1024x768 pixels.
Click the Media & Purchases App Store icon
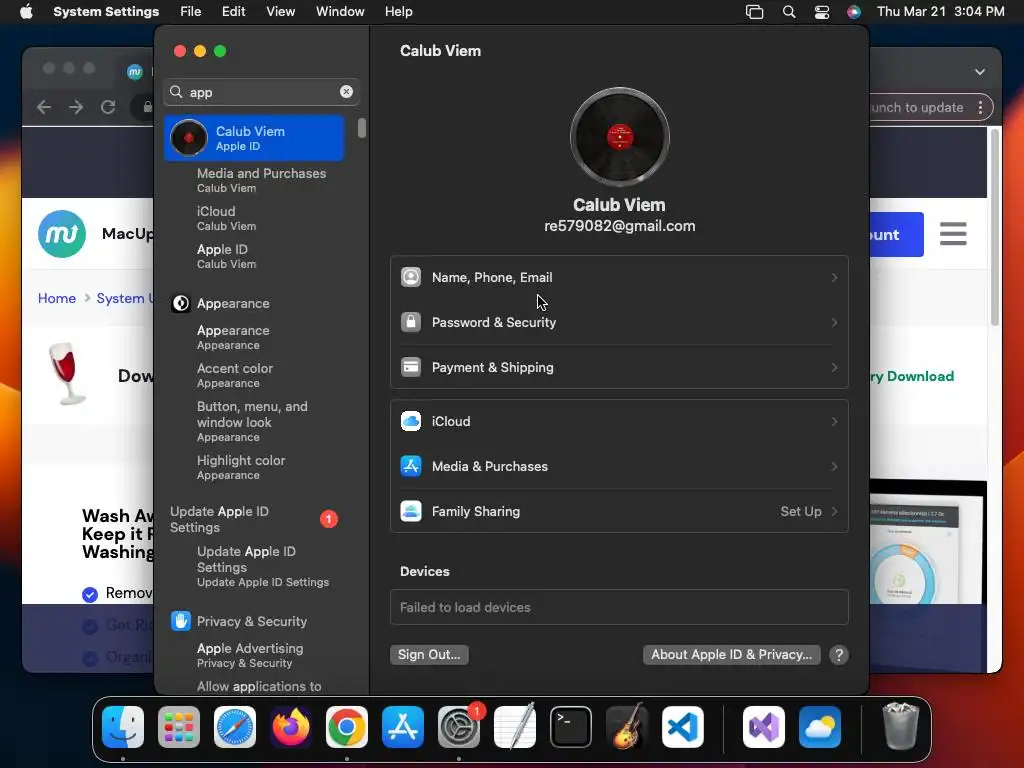[411, 466]
